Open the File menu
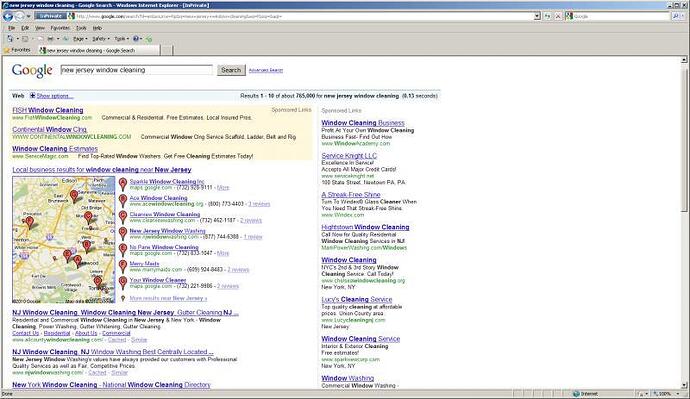This screenshot has width=690, height=399. 11,28
